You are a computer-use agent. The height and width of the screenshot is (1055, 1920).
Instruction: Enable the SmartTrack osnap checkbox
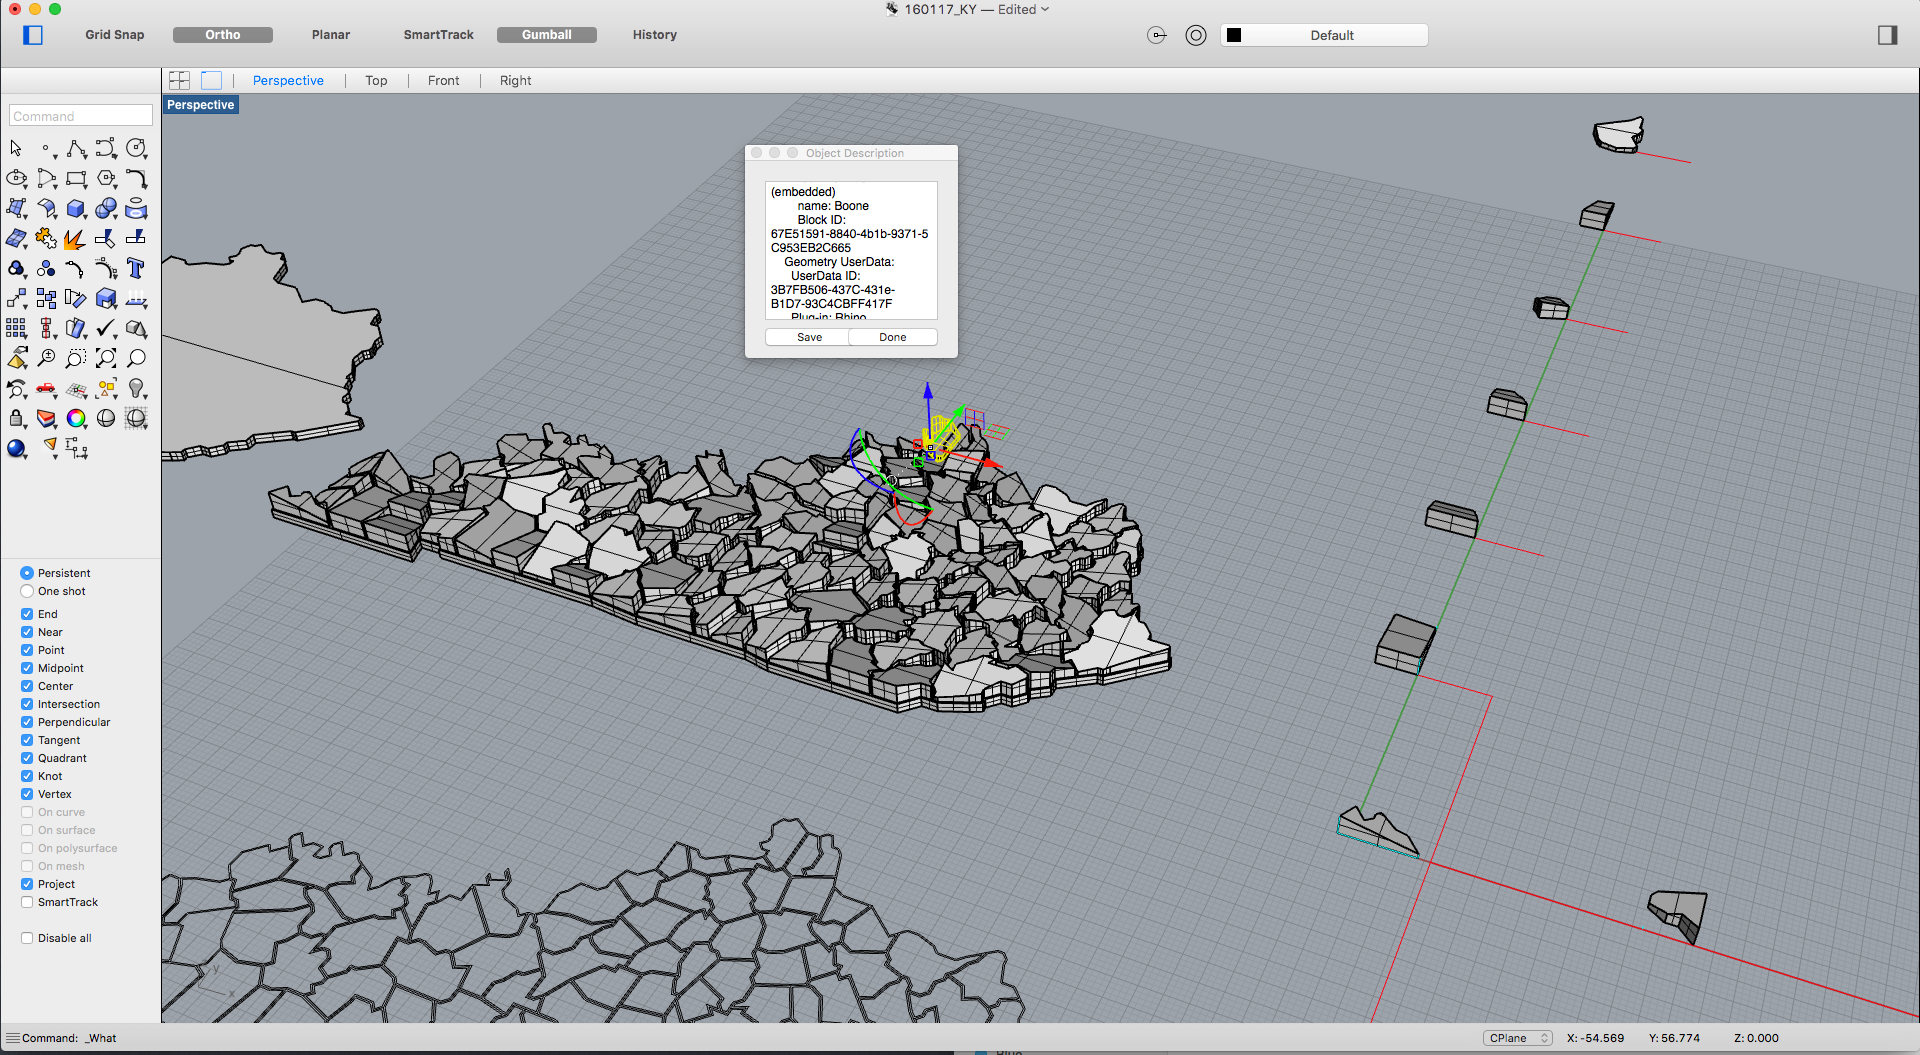(27, 902)
